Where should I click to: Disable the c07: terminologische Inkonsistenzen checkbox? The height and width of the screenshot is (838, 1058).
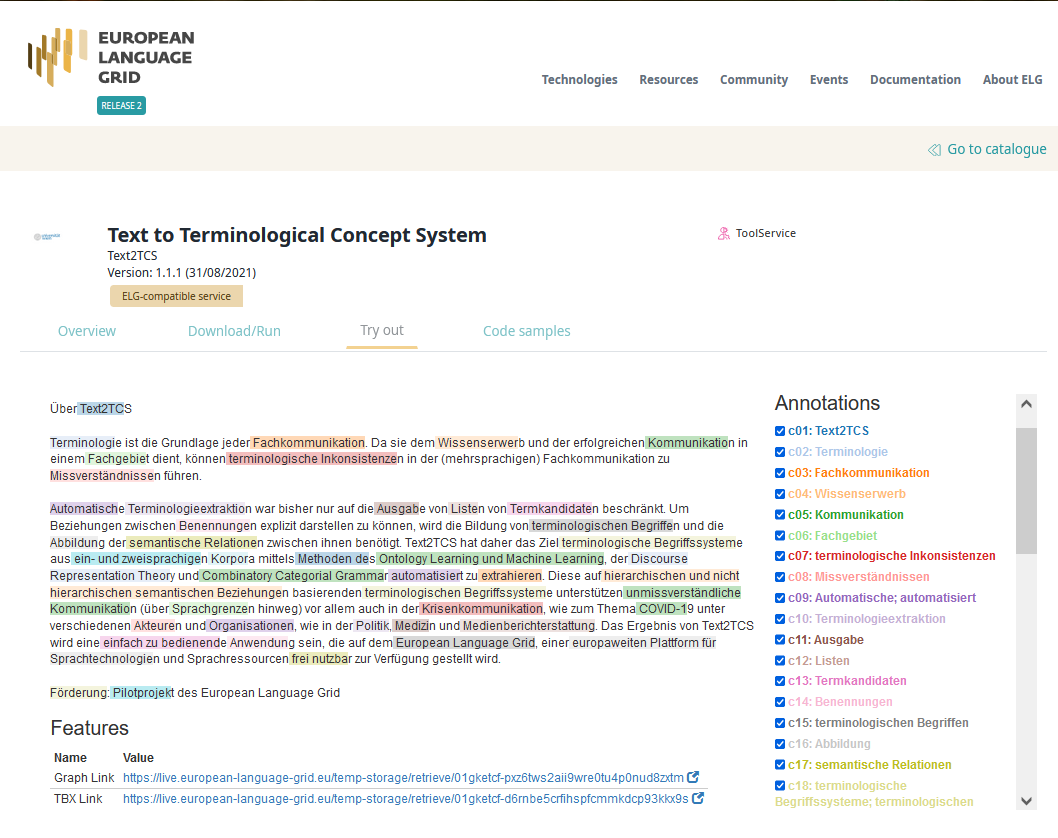[x=780, y=556]
